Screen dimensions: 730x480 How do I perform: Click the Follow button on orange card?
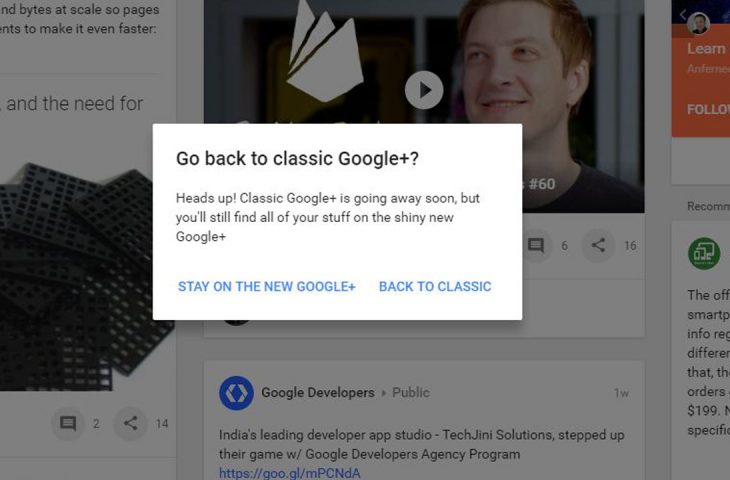pyautogui.click(x=708, y=109)
